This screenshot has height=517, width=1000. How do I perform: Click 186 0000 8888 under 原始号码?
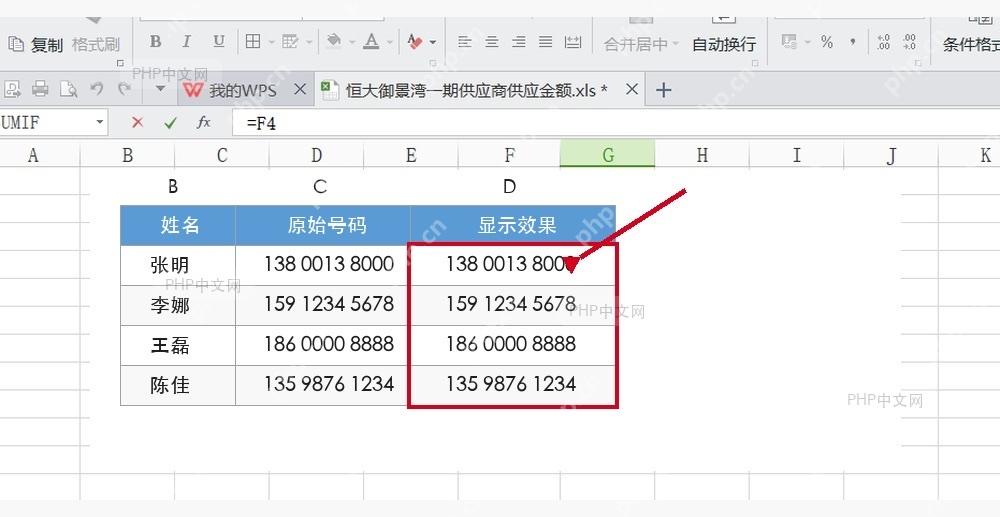(x=329, y=344)
